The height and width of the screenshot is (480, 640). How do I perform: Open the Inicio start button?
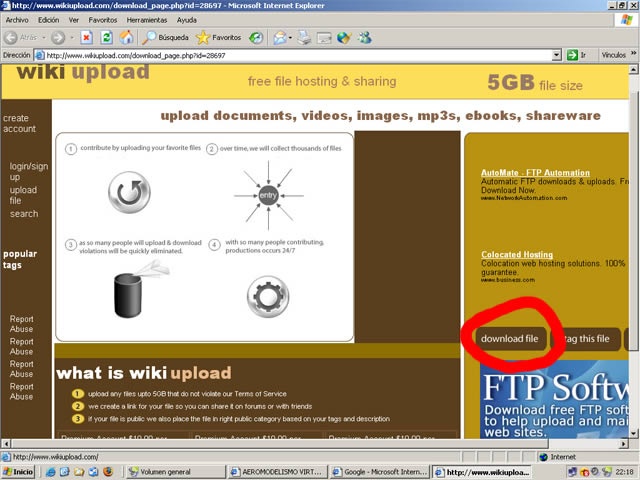[20, 471]
